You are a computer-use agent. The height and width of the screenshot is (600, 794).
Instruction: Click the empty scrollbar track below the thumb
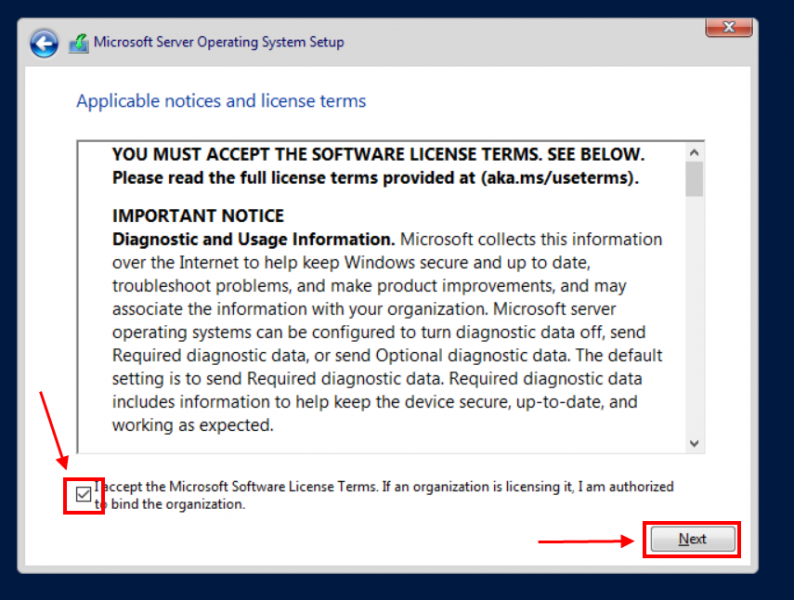694,315
